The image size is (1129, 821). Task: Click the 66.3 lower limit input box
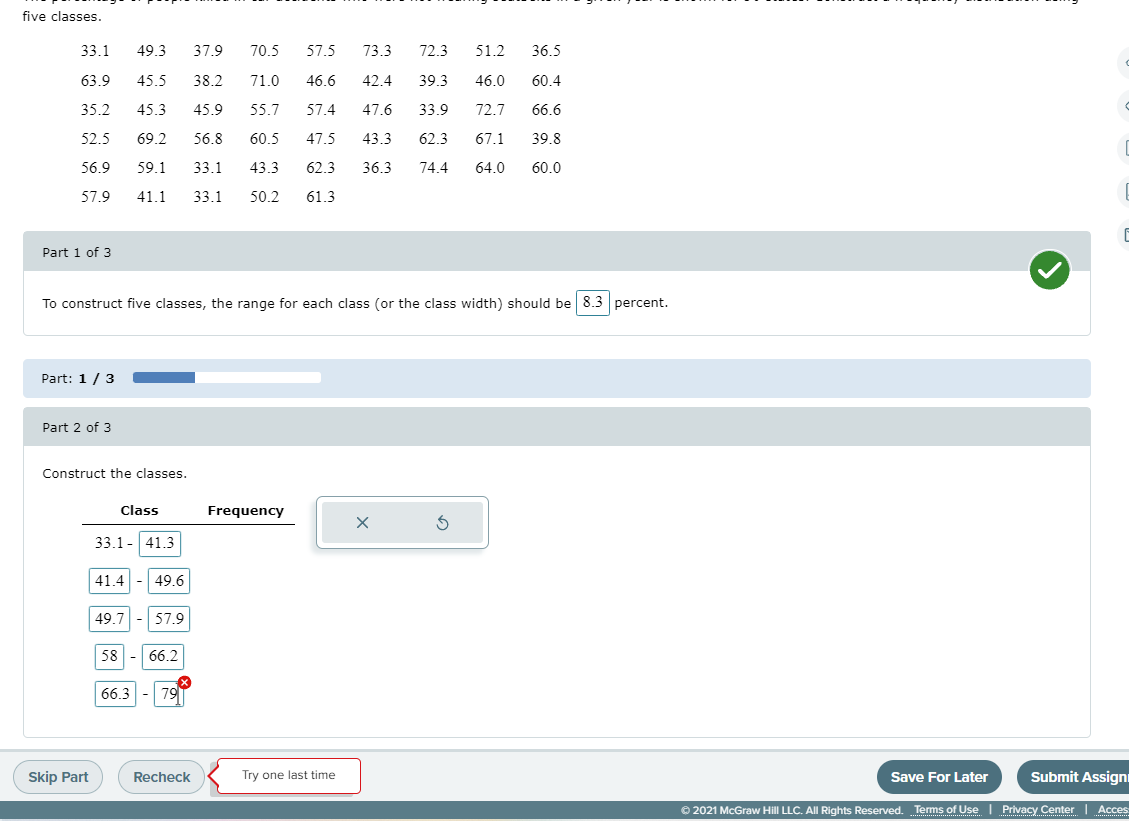click(115, 693)
